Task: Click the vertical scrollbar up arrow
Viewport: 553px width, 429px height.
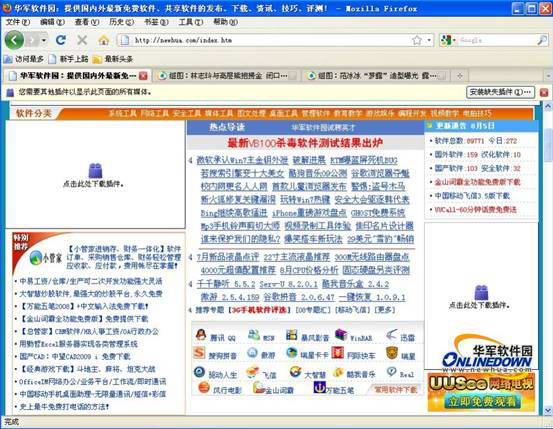Action: [x=548, y=106]
